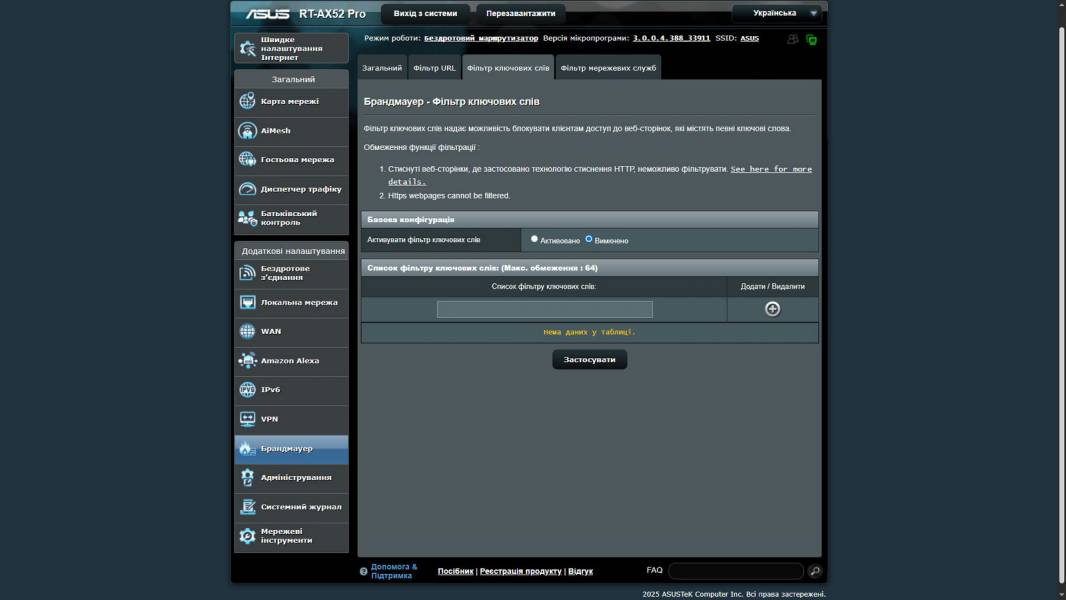Viewport: 1066px width, 600px height.
Task: Follow the See here for more details link
Action: [x=770, y=170]
